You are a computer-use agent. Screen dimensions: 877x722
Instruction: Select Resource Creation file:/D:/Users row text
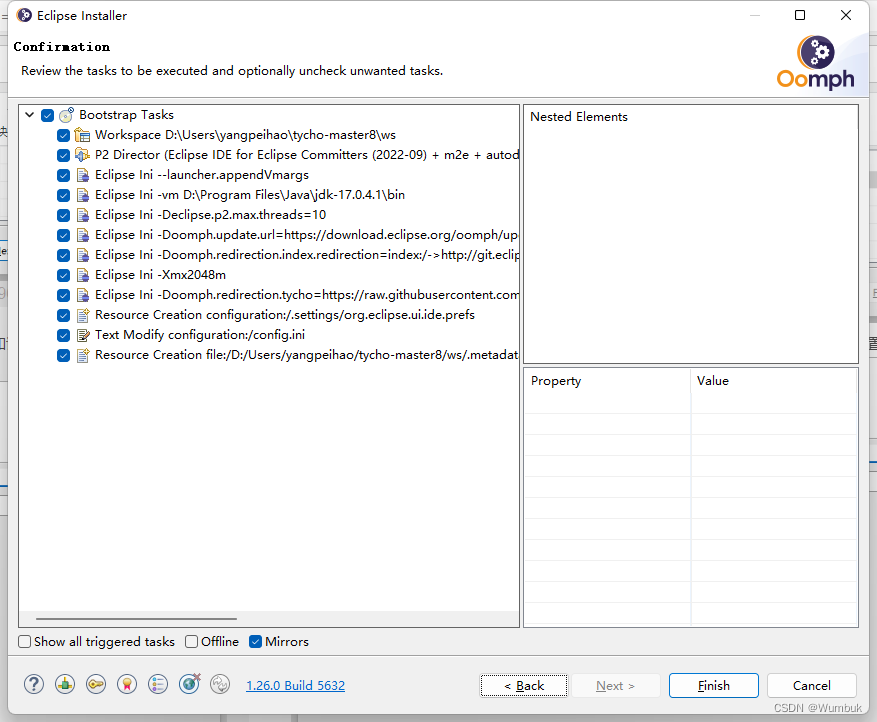[307, 355]
